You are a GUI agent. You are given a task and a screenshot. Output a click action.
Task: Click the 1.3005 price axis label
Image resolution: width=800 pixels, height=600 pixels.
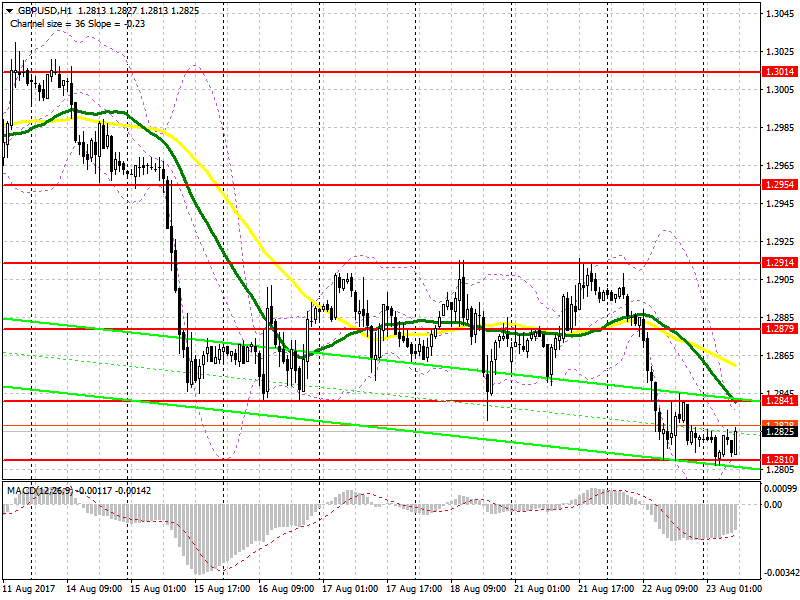(x=781, y=90)
